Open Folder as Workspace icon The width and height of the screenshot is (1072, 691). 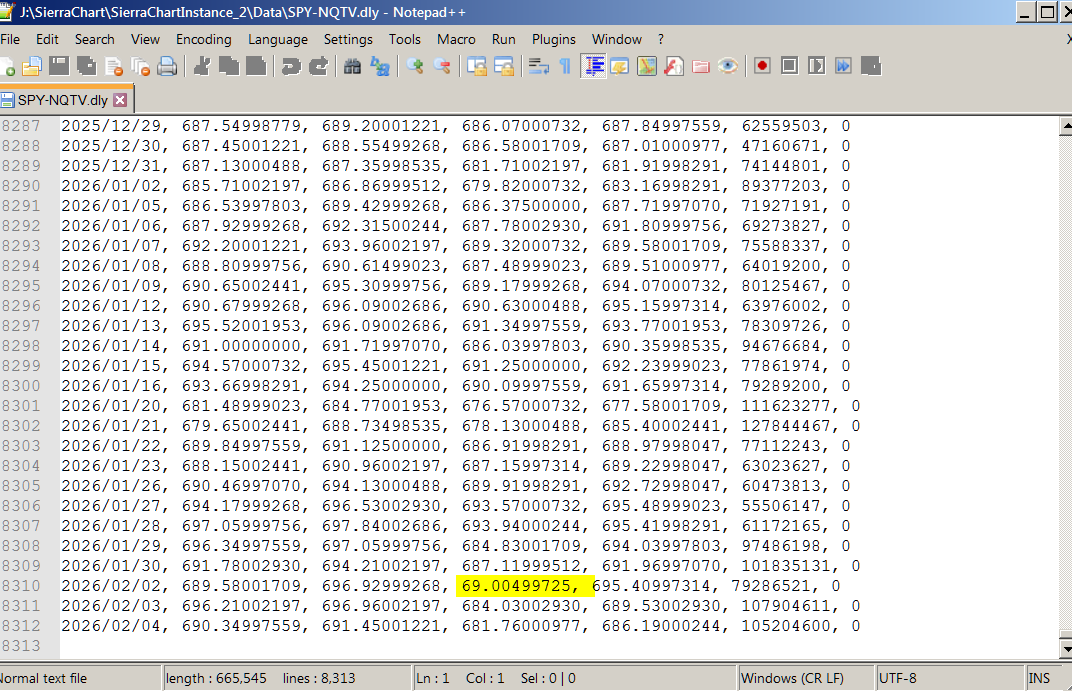(701, 66)
